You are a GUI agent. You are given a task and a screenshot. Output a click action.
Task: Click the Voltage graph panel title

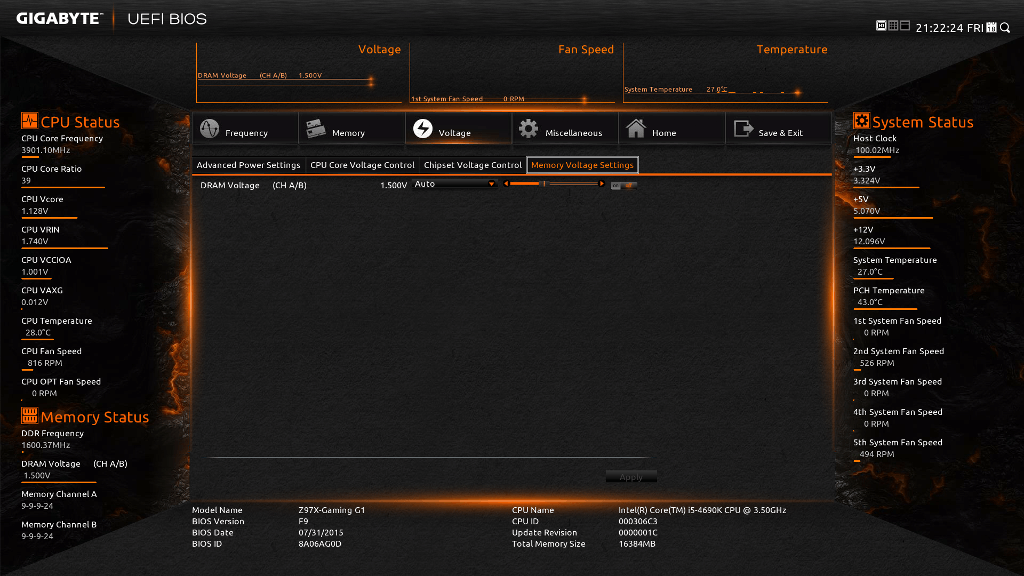click(379, 50)
